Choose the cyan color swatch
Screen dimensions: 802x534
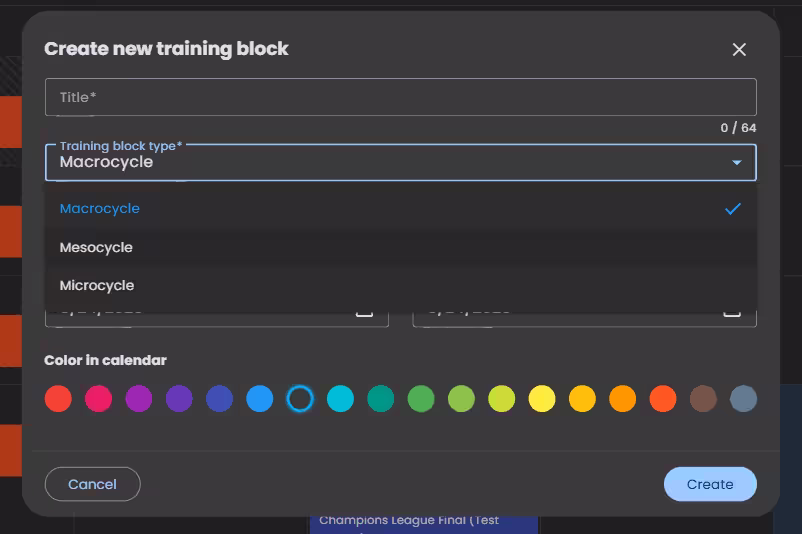coord(340,399)
